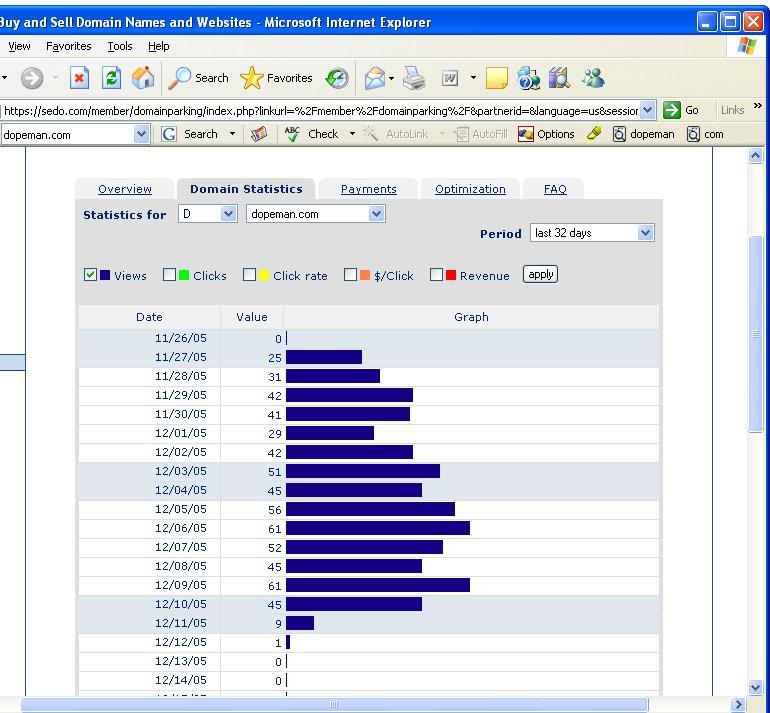Click the Print icon in toolbar
This screenshot has width=770, height=713.
tap(414, 78)
